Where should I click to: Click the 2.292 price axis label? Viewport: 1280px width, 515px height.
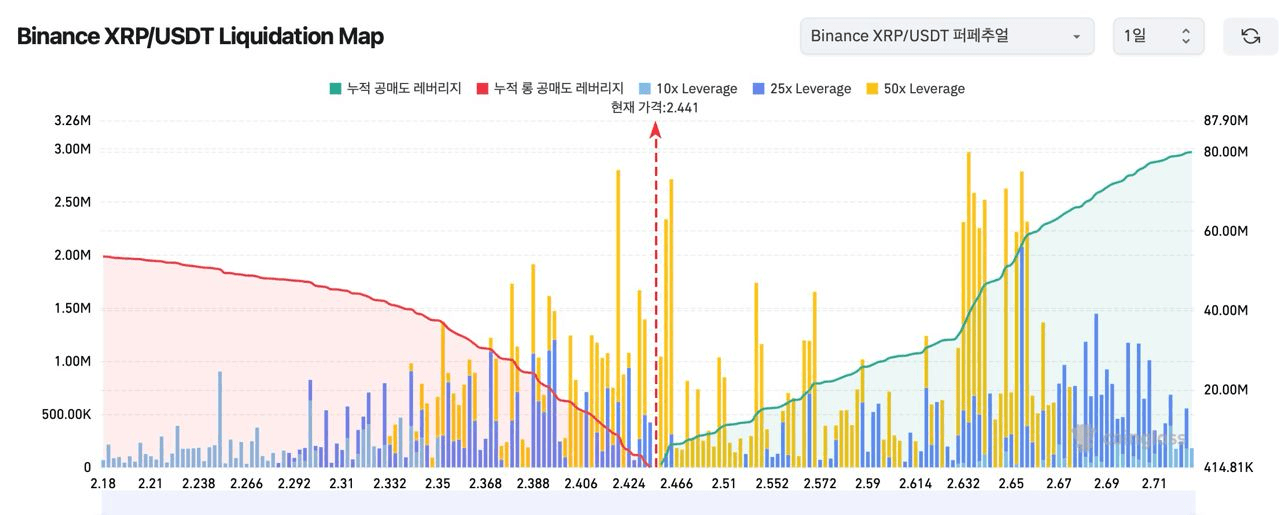tap(294, 484)
